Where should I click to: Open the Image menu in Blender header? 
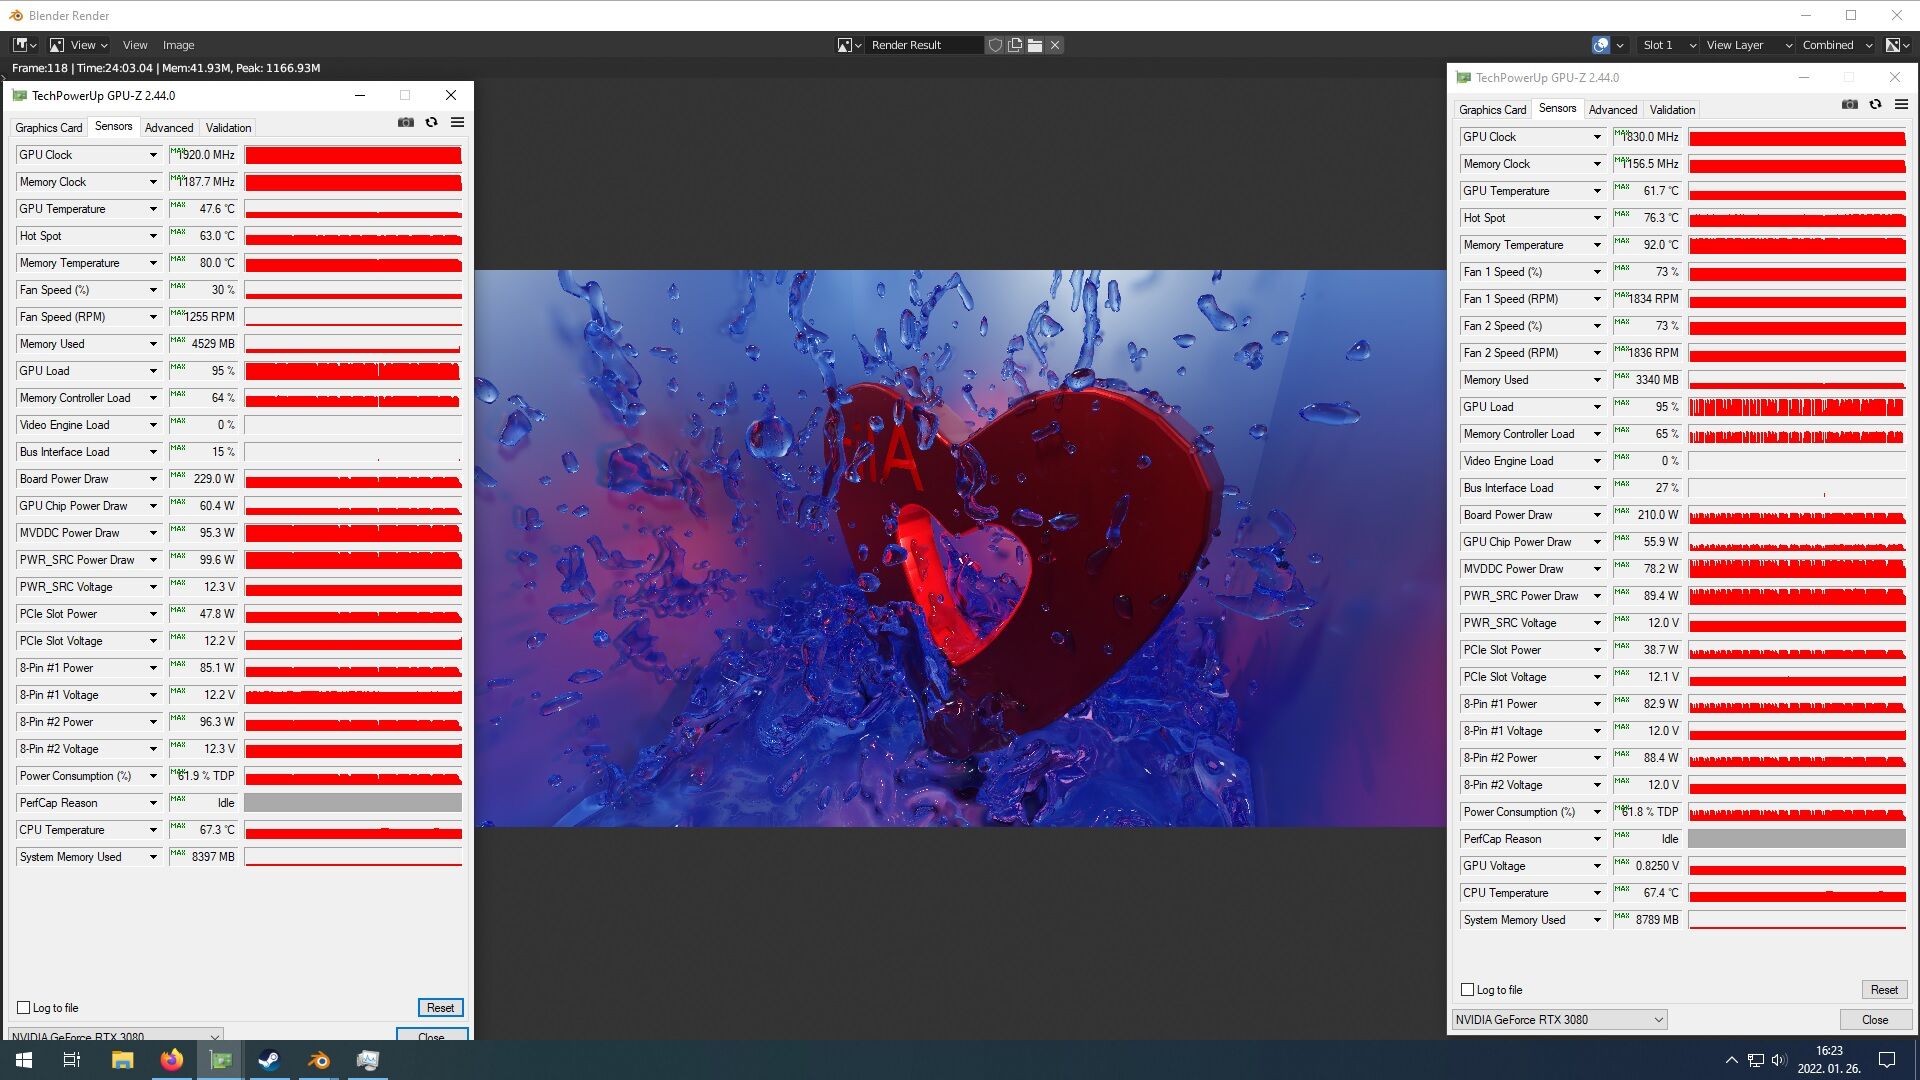click(x=178, y=45)
